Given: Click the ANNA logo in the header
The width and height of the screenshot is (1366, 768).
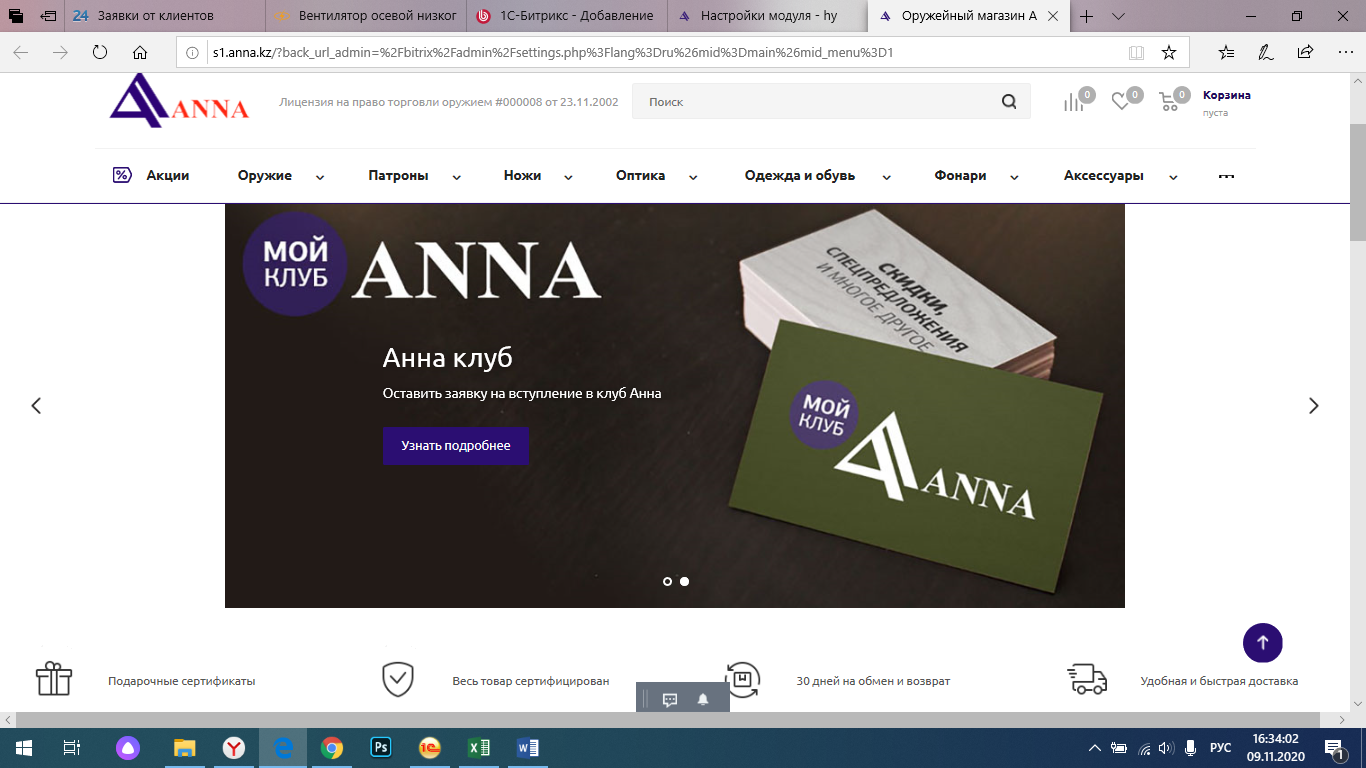Looking at the screenshot, I should pyautogui.click(x=179, y=100).
